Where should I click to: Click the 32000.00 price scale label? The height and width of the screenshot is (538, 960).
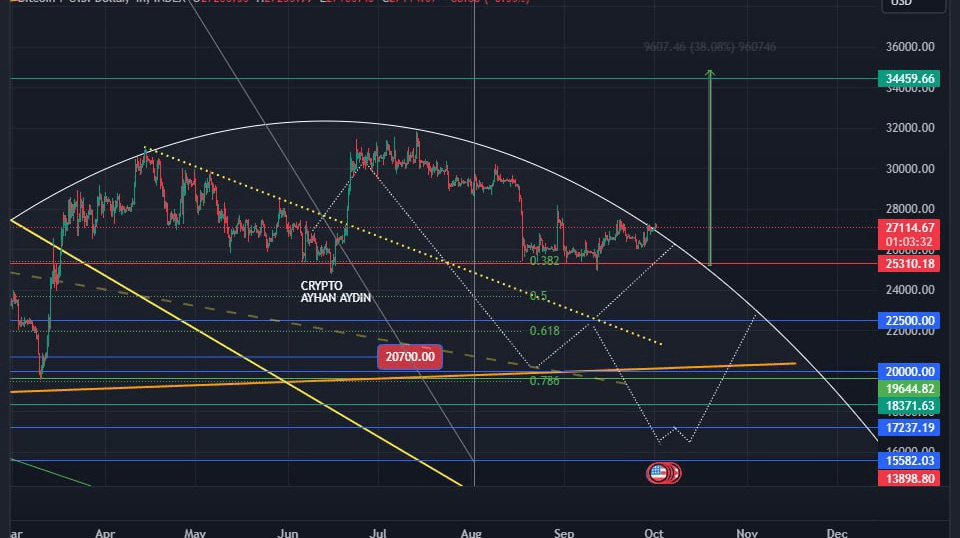pyautogui.click(x=910, y=127)
